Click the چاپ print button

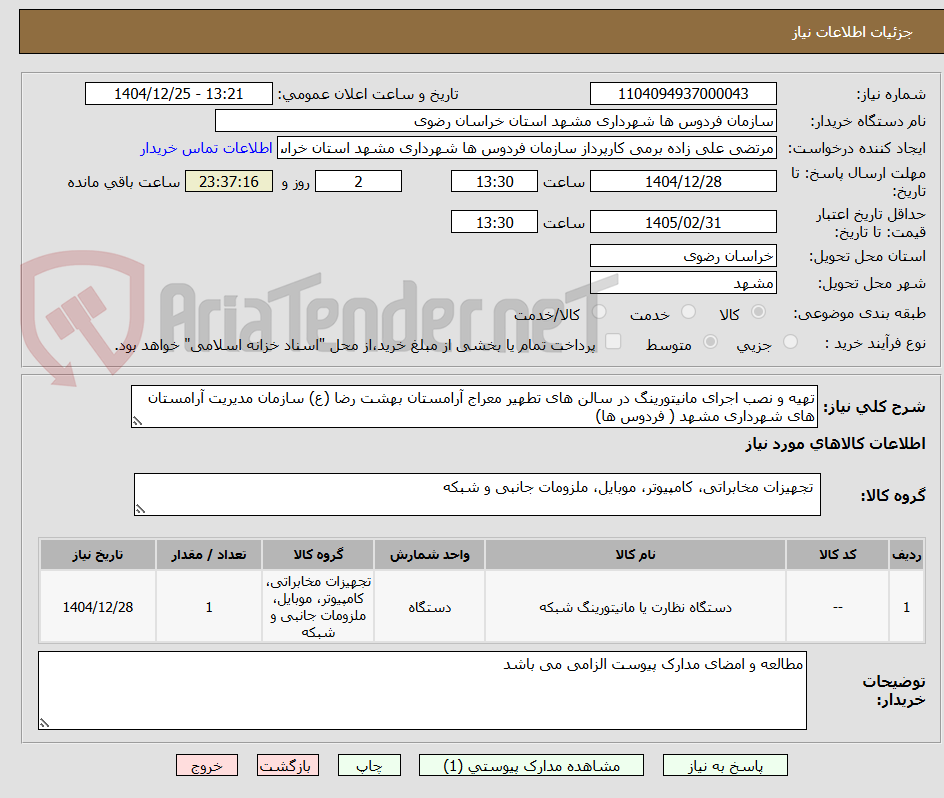pyautogui.click(x=369, y=765)
